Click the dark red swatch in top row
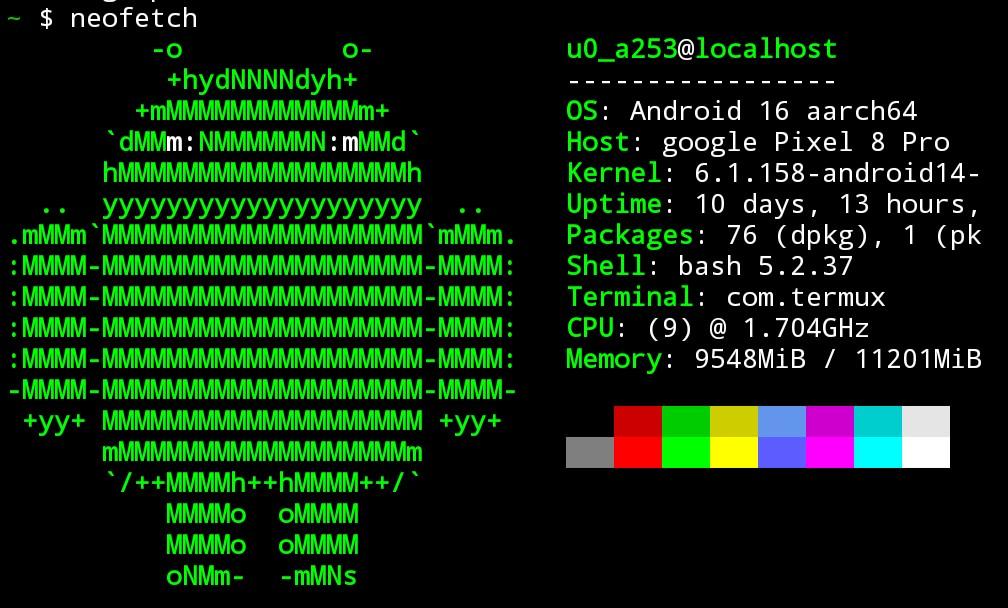Image resolution: width=1008 pixels, height=608 pixels. 638,421
